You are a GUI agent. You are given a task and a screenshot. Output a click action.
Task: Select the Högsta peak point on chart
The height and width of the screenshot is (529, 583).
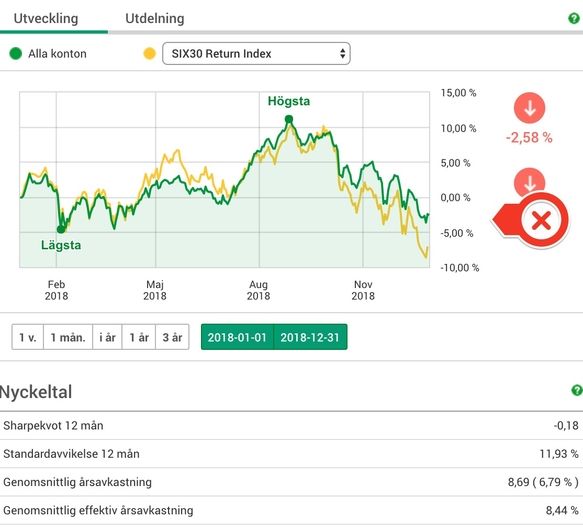[289, 119]
